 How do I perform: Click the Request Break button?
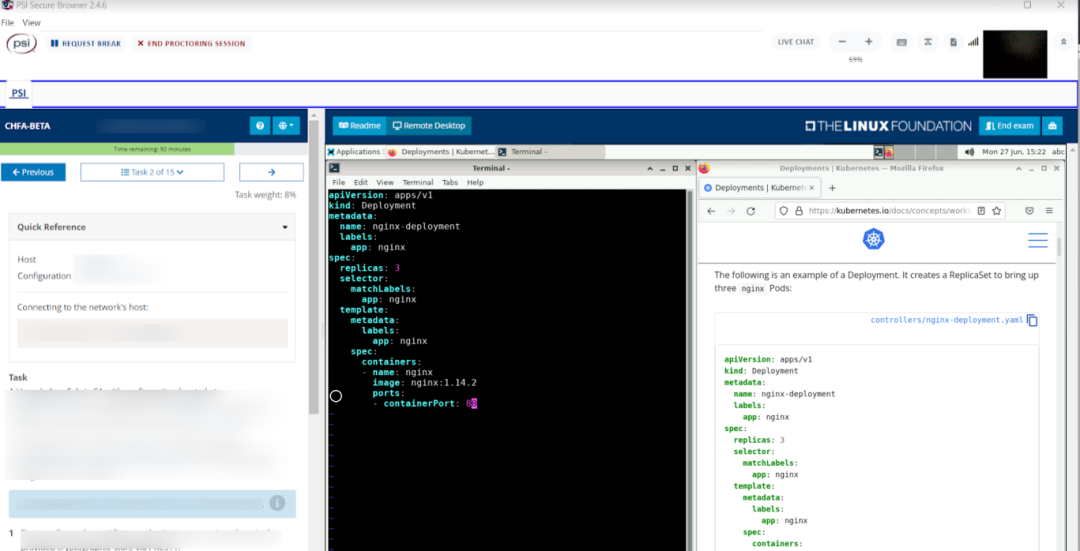click(85, 43)
